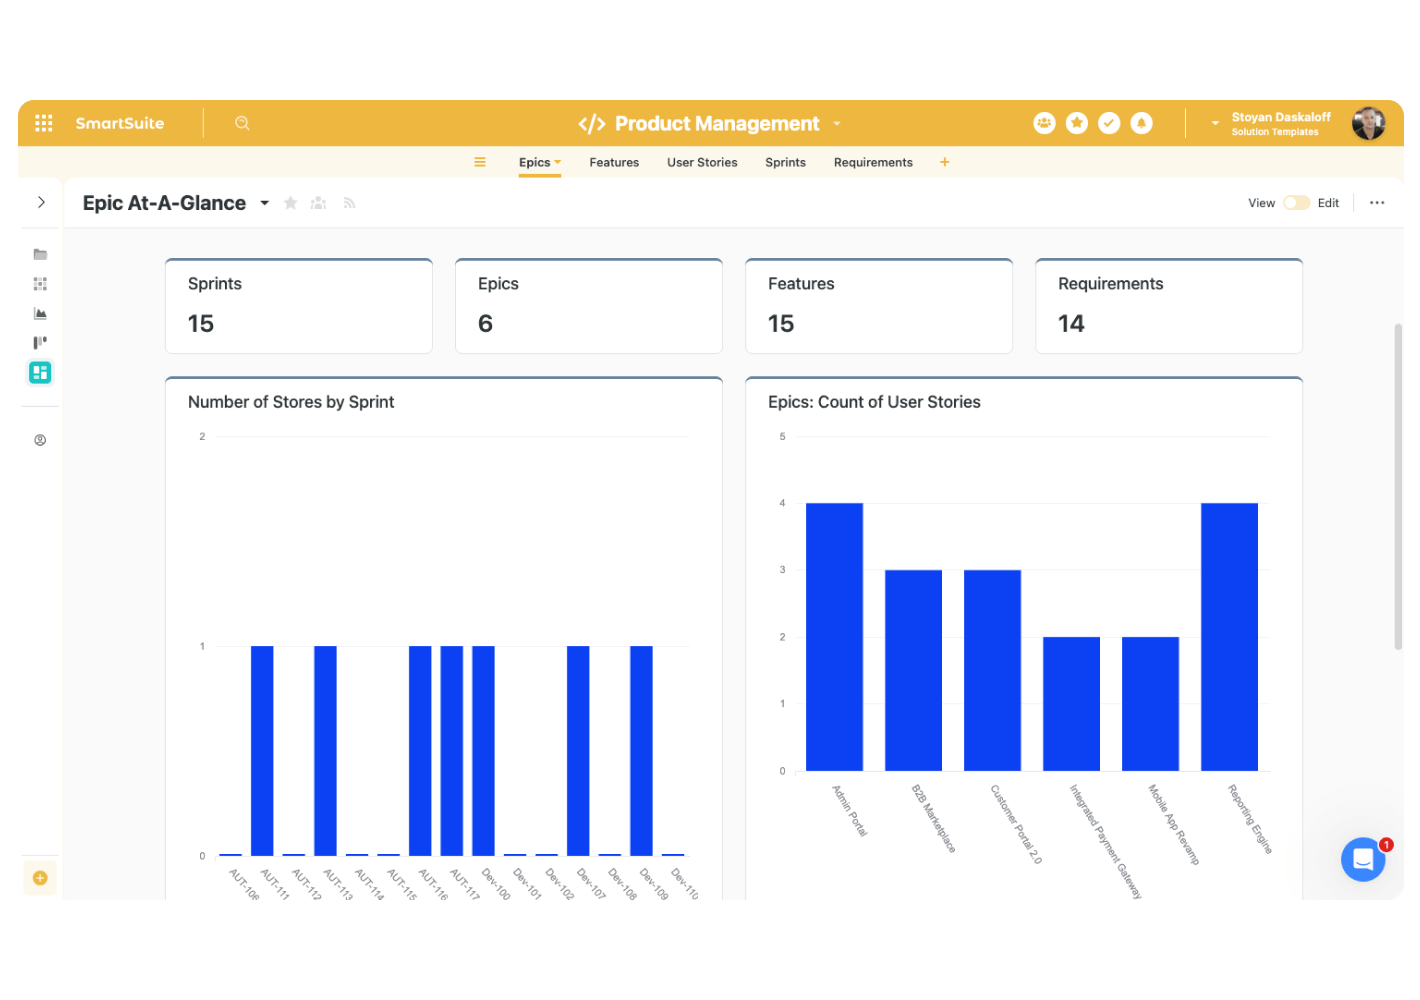
Task: Select the chart view icon in sidebar
Action: [40, 313]
